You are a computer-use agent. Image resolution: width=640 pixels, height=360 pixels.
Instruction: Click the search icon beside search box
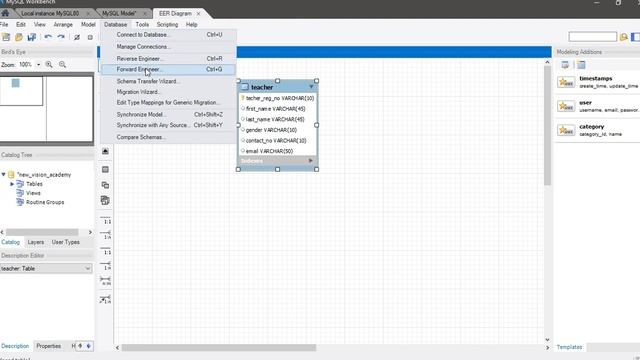pos(624,37)
